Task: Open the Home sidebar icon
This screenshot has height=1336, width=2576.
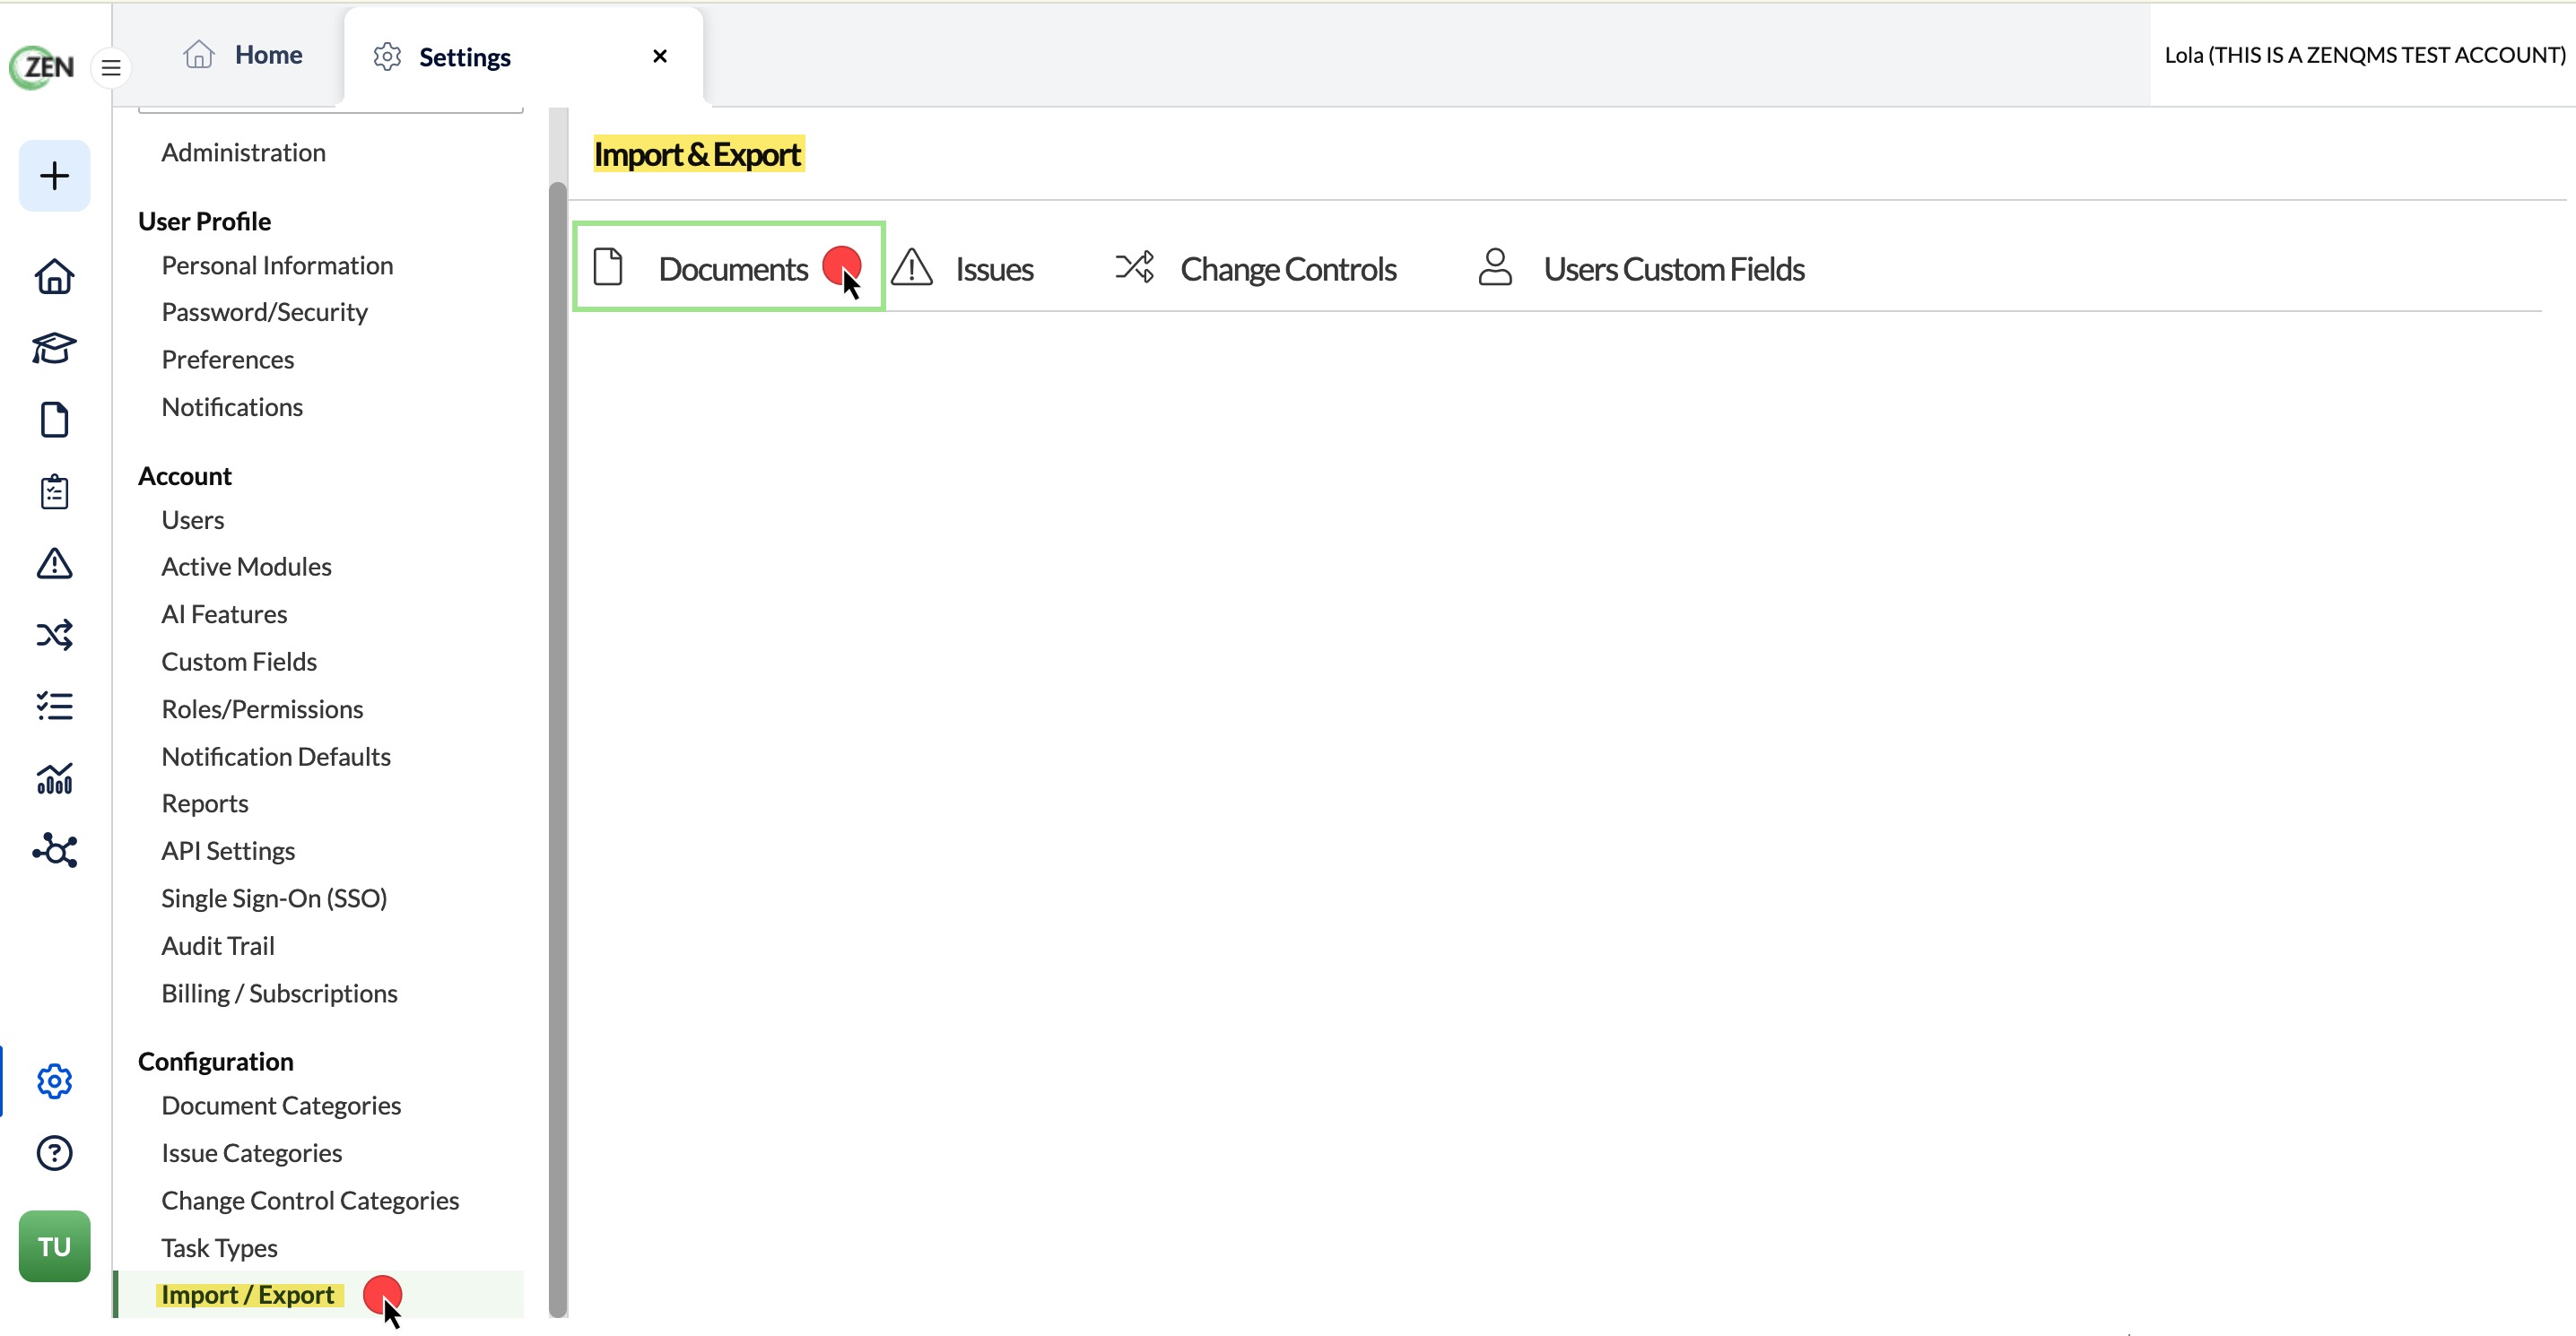Action: click(54, 277)
